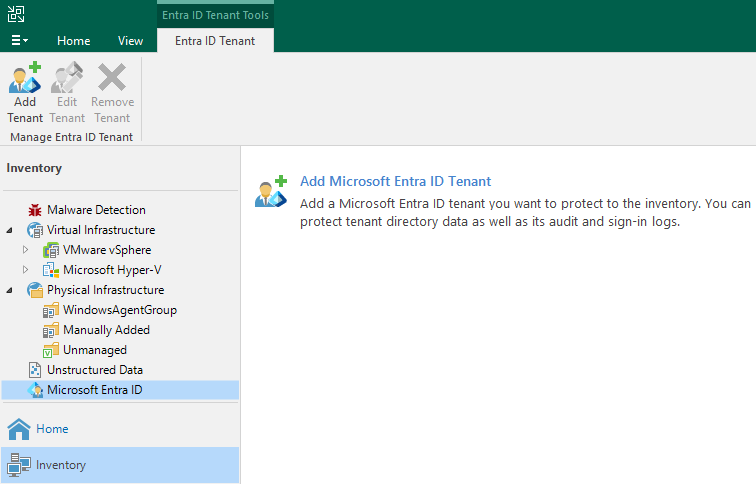Select Manually Added in the tree
This screenshot has height=484, width=756.
click(x=106, y=330)
